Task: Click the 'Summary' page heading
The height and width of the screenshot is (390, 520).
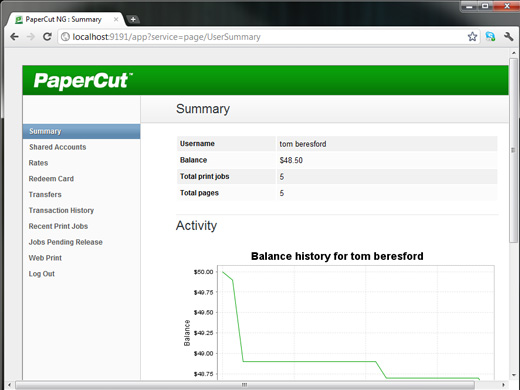Action: [x=203, y=109]
